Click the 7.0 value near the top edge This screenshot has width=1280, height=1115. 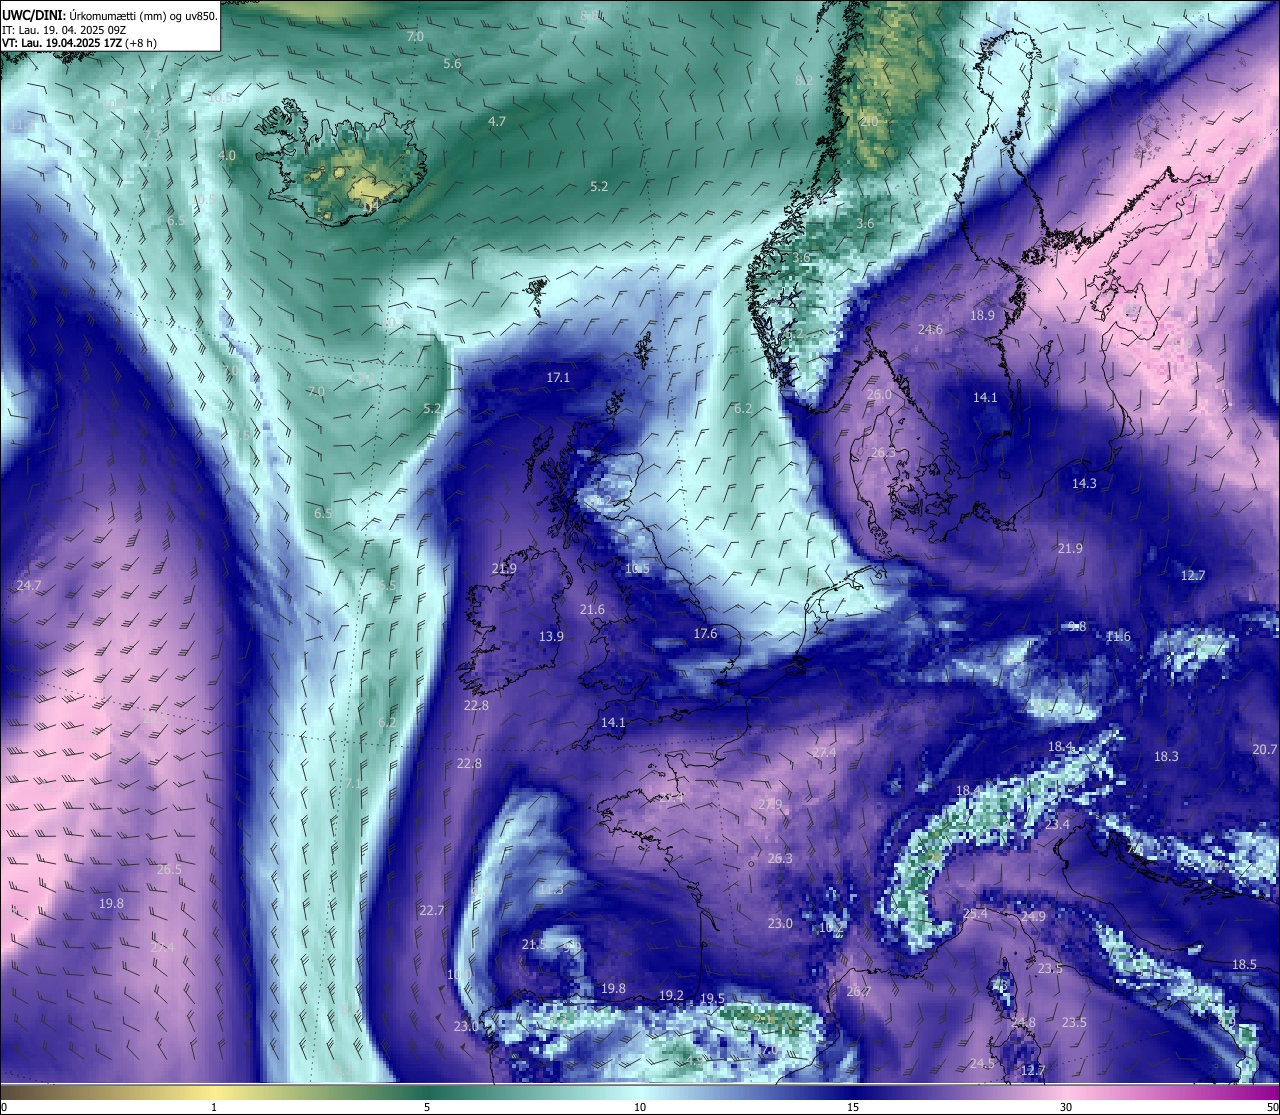coord(415,36)
